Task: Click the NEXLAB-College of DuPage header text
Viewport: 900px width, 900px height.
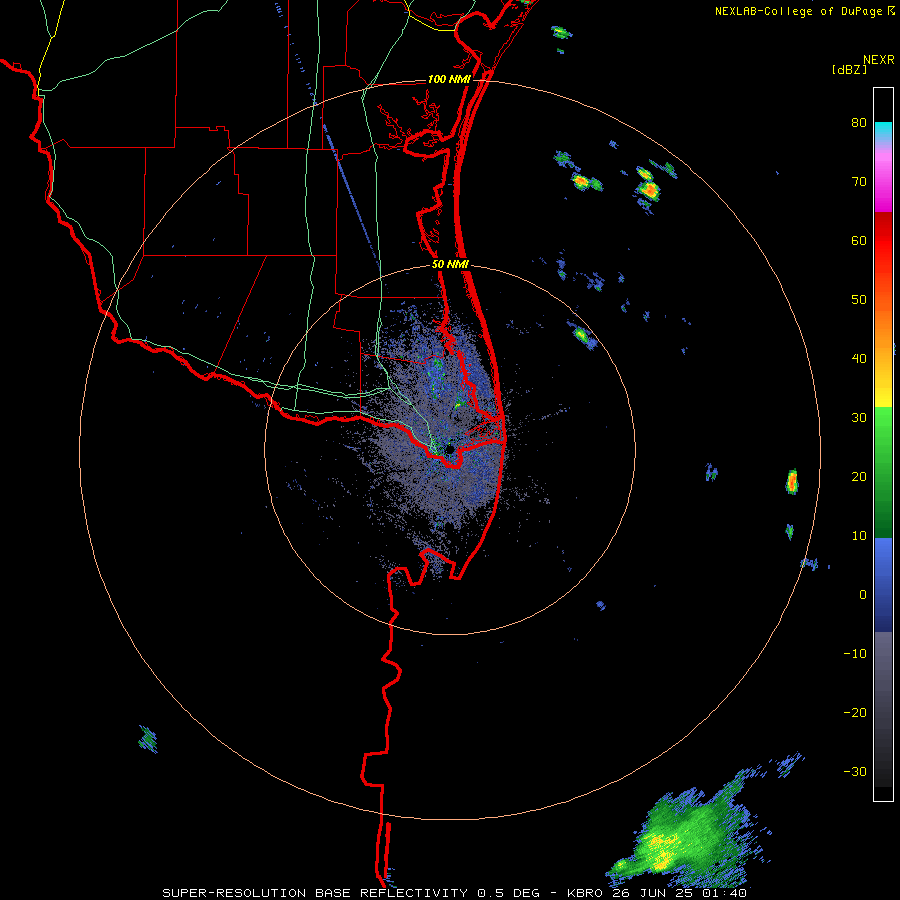Action: pyautogui.click(x=804, y=11)
